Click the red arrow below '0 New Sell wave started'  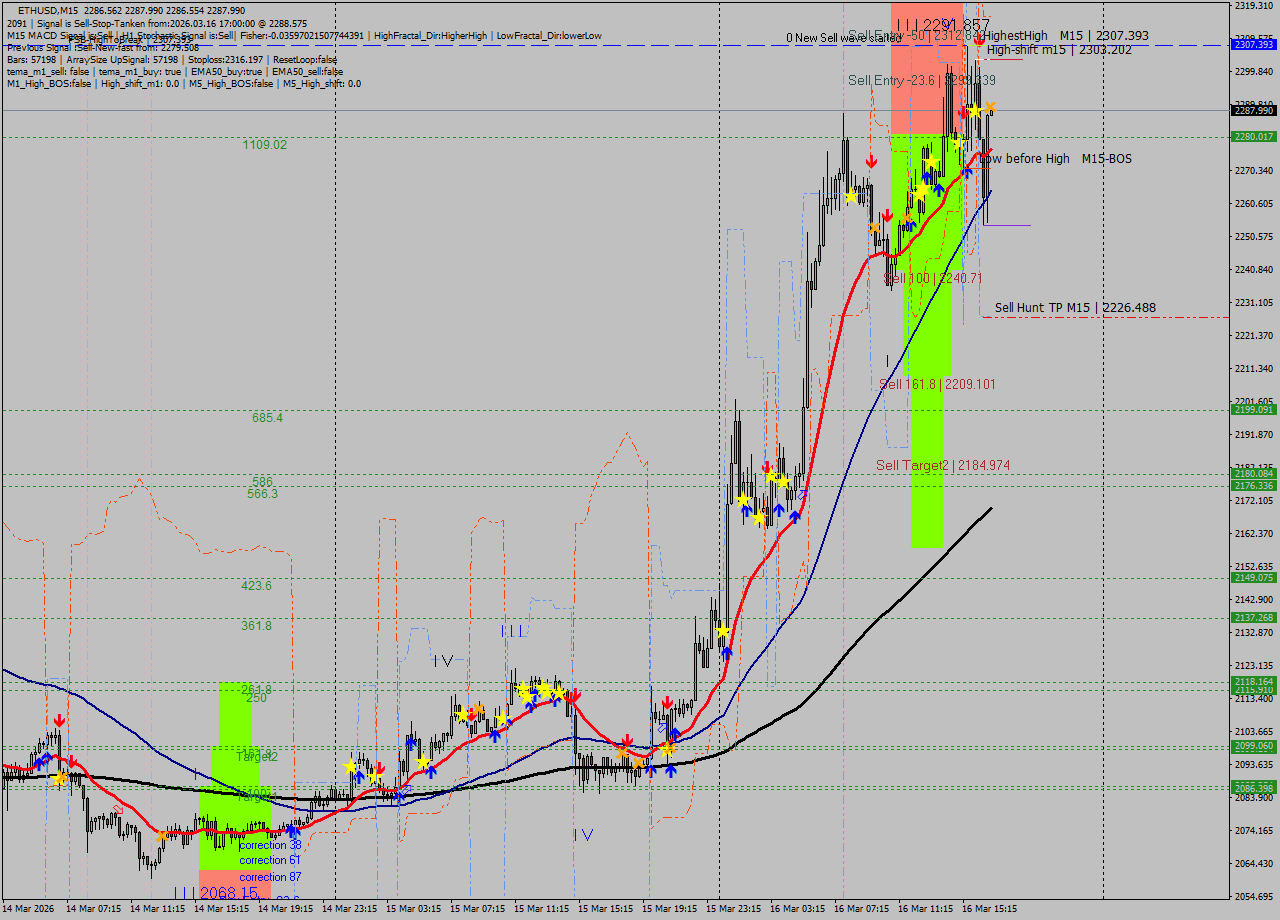pyautogui.click(x=872, y=162)
